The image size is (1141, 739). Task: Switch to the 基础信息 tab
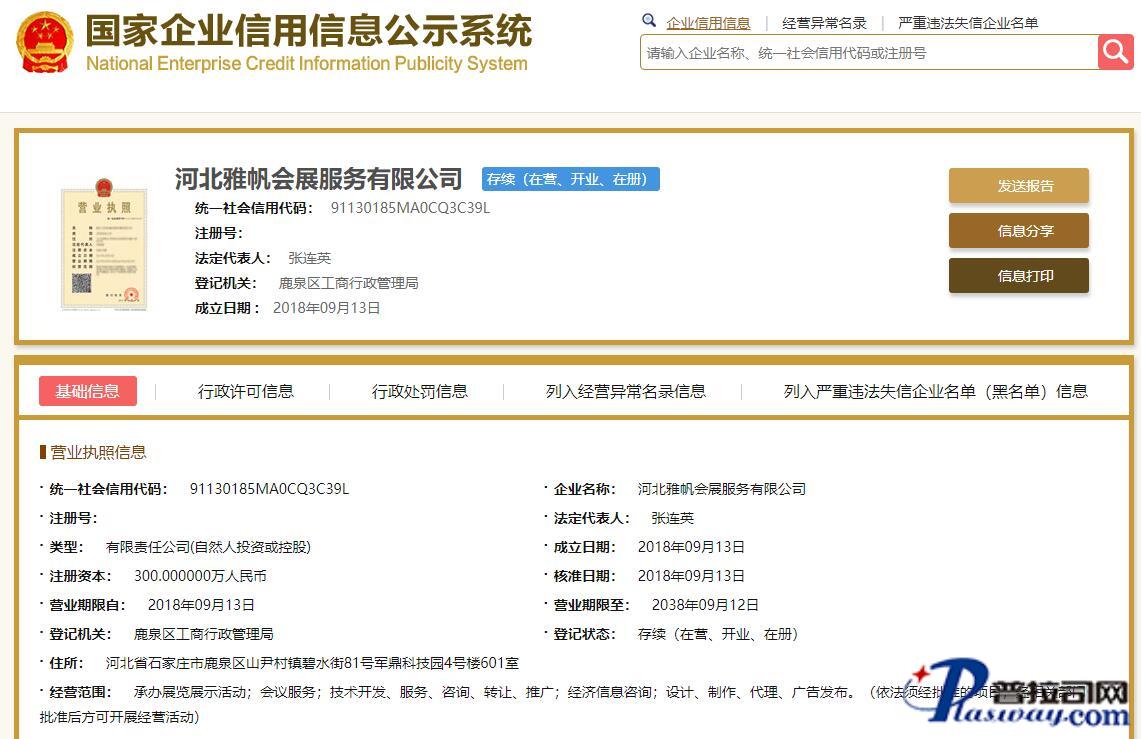point(88,391)
